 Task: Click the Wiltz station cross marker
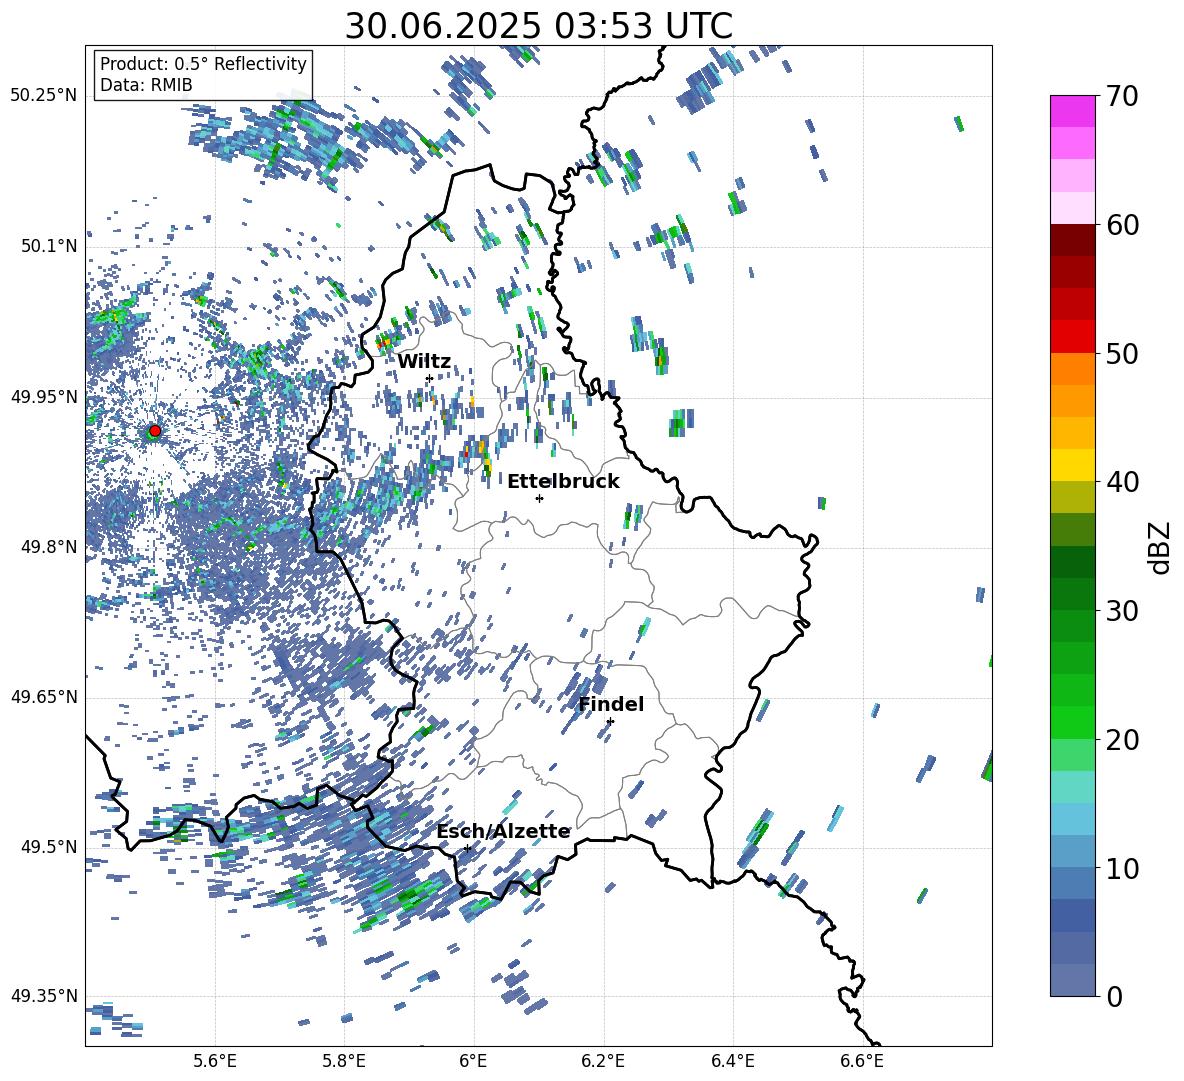click(429, 378)
